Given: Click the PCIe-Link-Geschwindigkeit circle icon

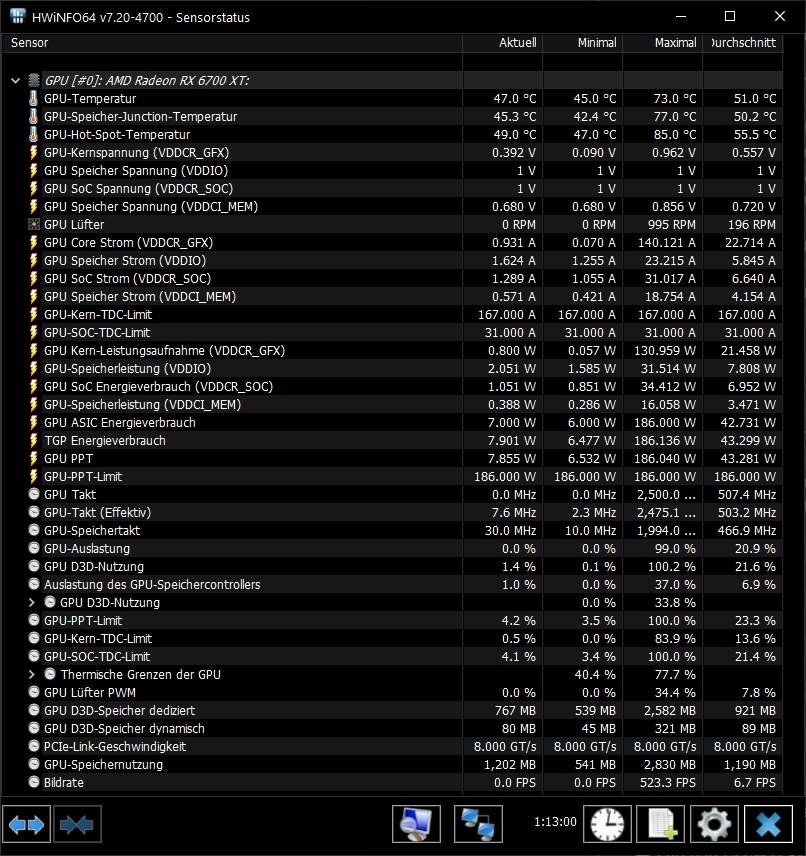Looking at the screenshot, I should [x=34, y=746].
